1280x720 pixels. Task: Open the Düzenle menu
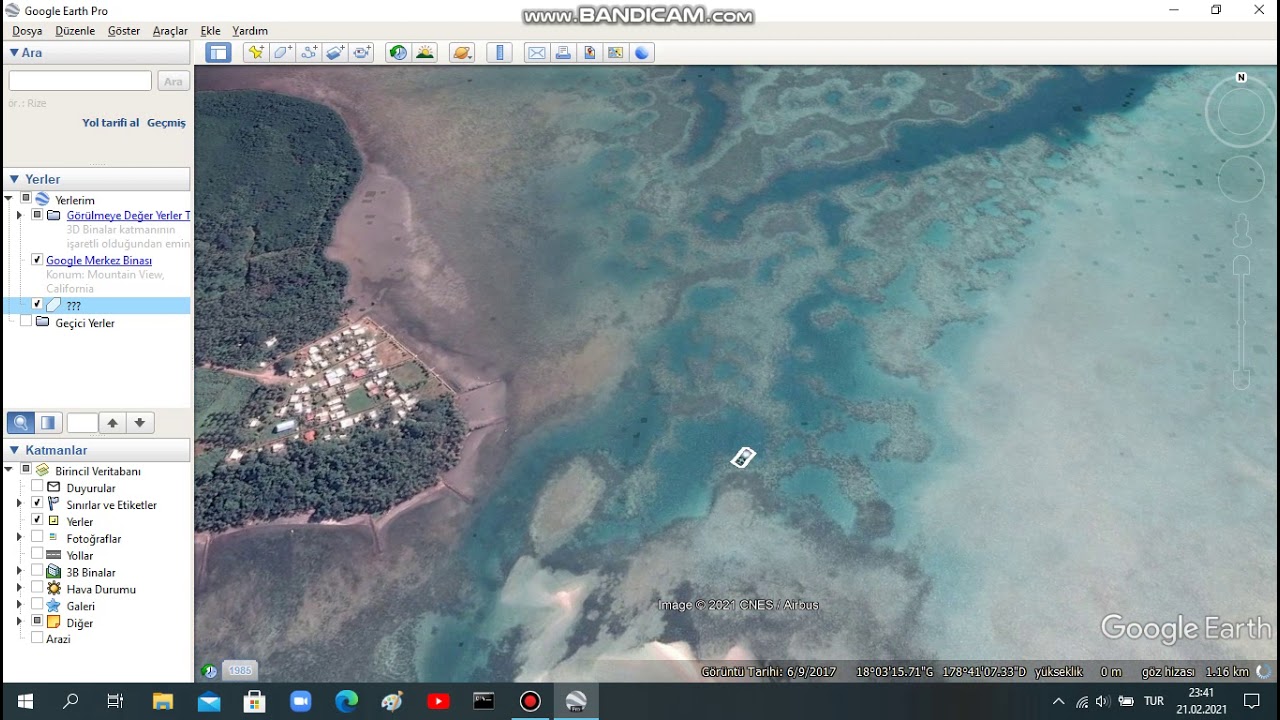(x=75, y=31)
